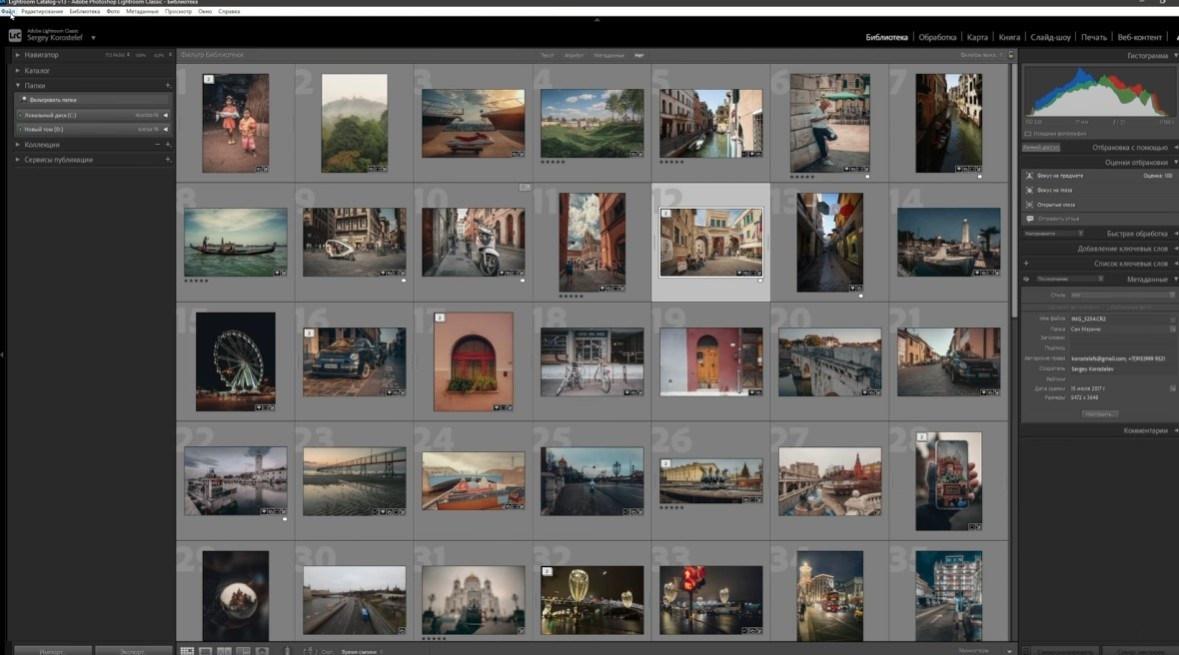Screen dimensions: 1179x655
Task: Toggle the Локальный диск (C:) volume arrow
Action: click(x=165, y=115)
